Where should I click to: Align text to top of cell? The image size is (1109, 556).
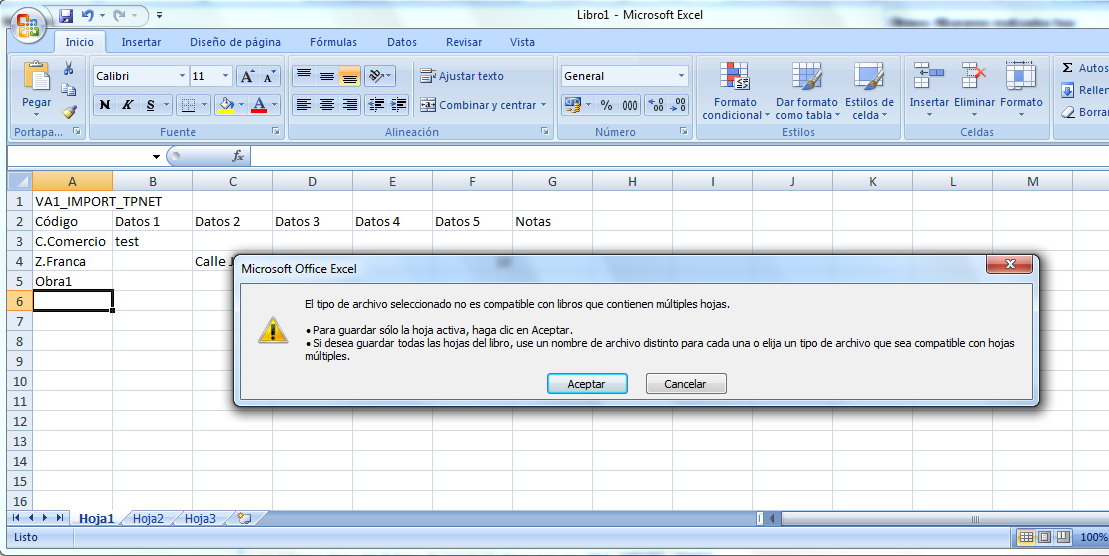point(303,76)
